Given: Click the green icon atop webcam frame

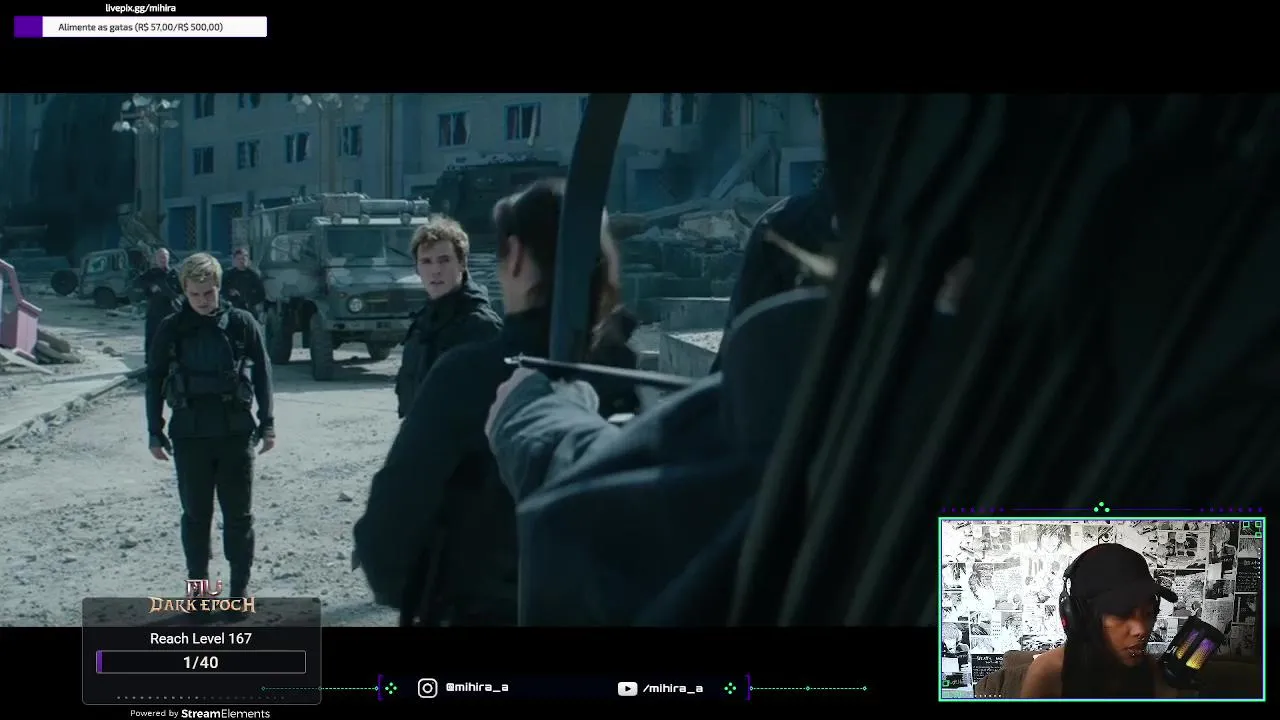Looking at the screenshot, I should point(1101,508).
